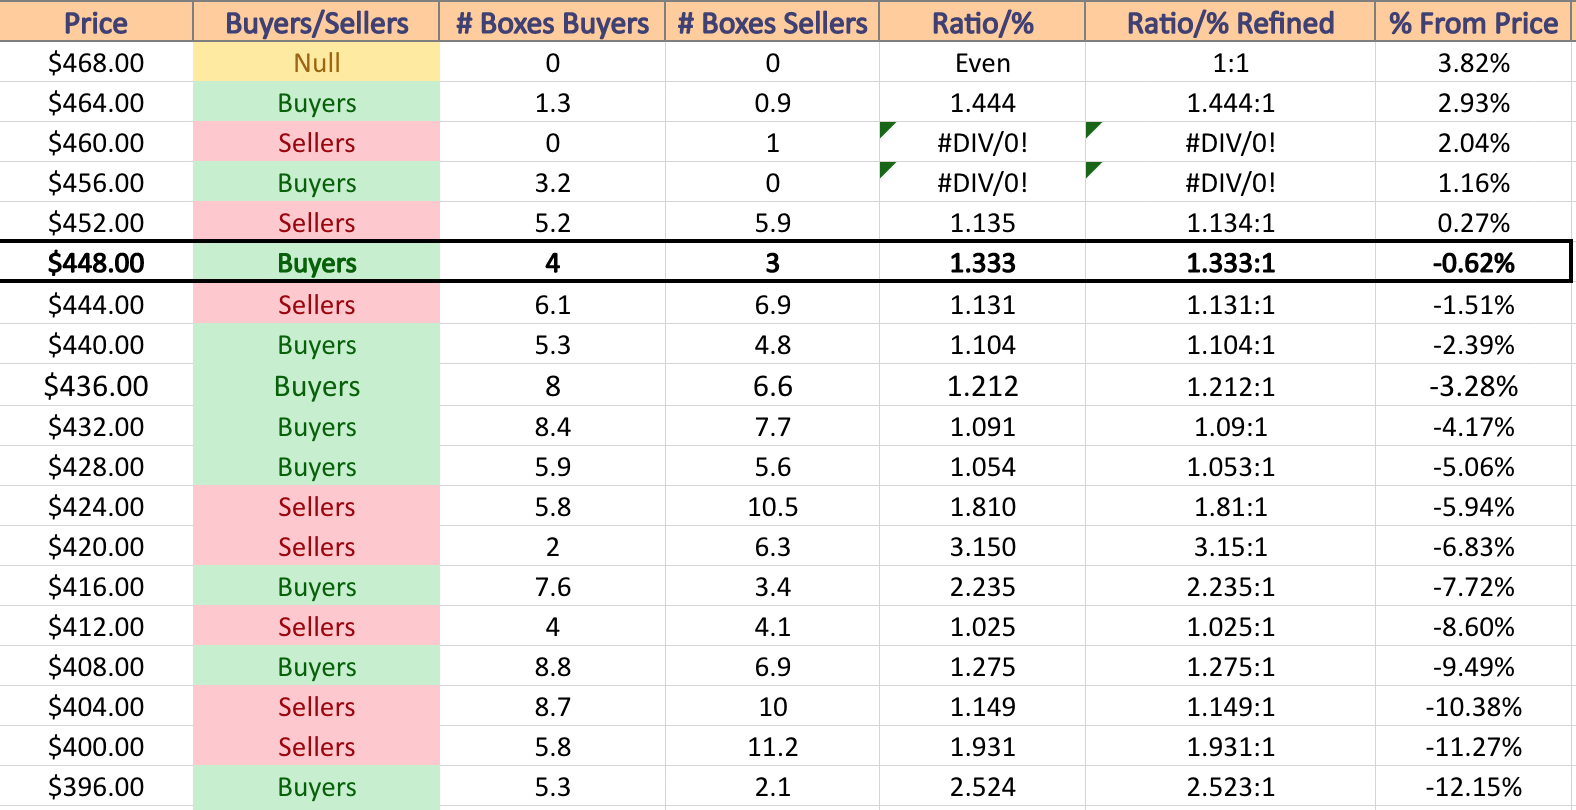Click the 1.810 ratio cell

[982, 507]
